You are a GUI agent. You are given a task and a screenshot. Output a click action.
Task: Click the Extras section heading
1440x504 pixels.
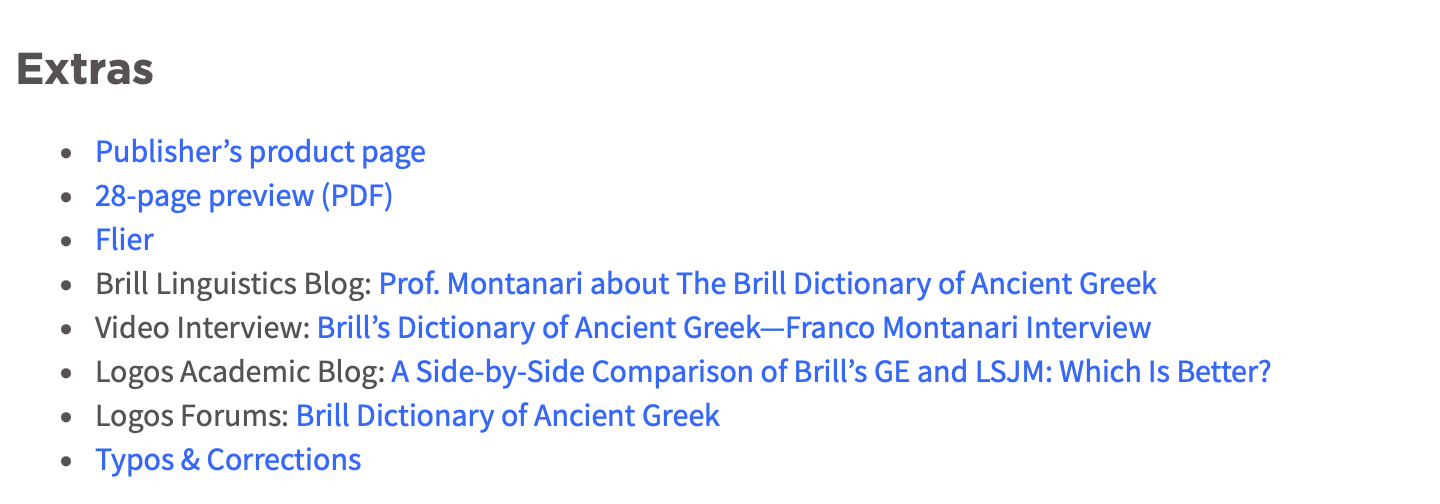[x=85, y=69]
